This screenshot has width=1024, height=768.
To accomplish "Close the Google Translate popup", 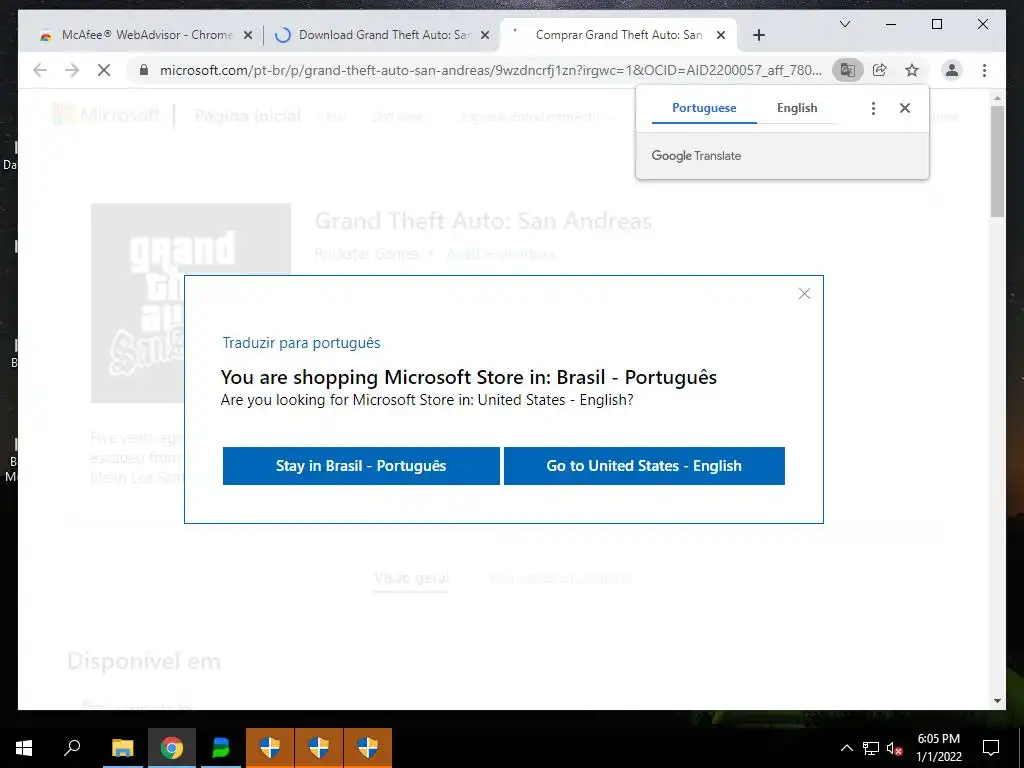I will coord(904,108).
